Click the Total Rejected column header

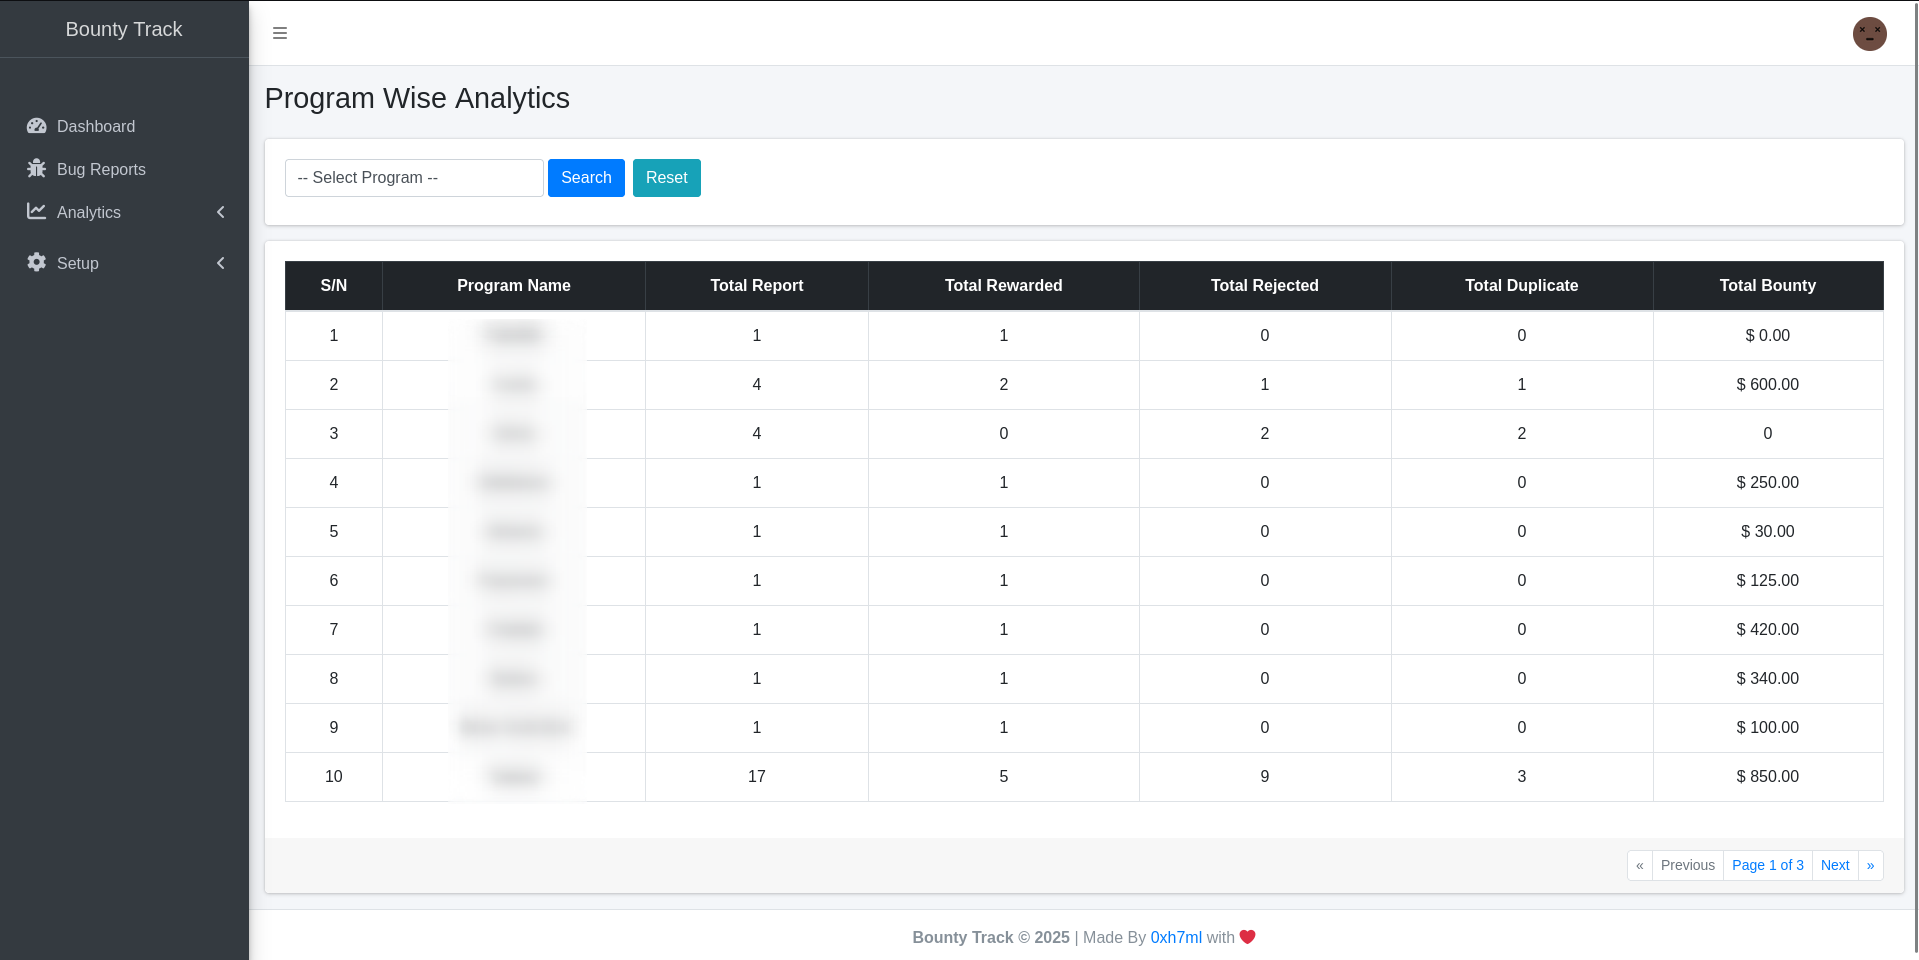1265,286
